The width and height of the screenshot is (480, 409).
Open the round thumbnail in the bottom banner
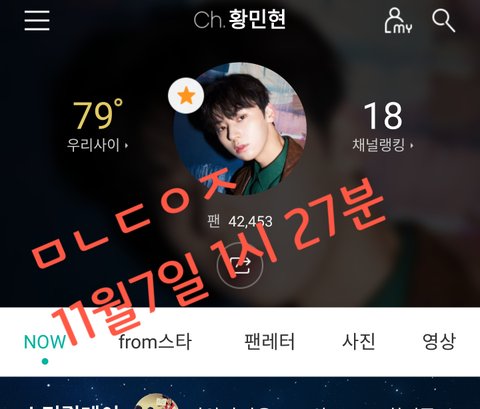coord(156,401)
